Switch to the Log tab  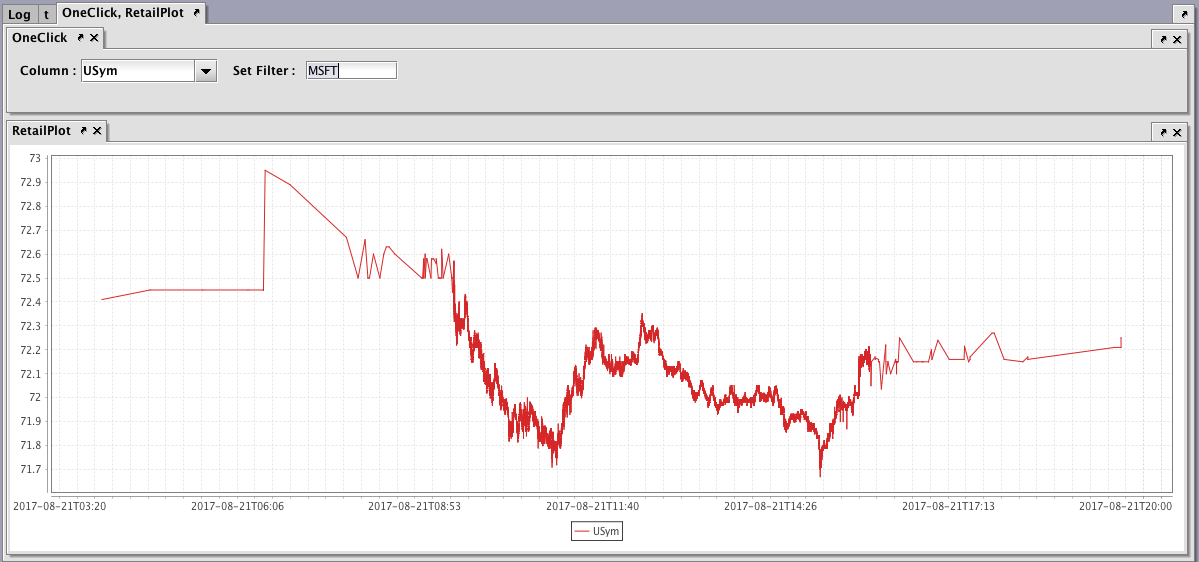(19, 14)
